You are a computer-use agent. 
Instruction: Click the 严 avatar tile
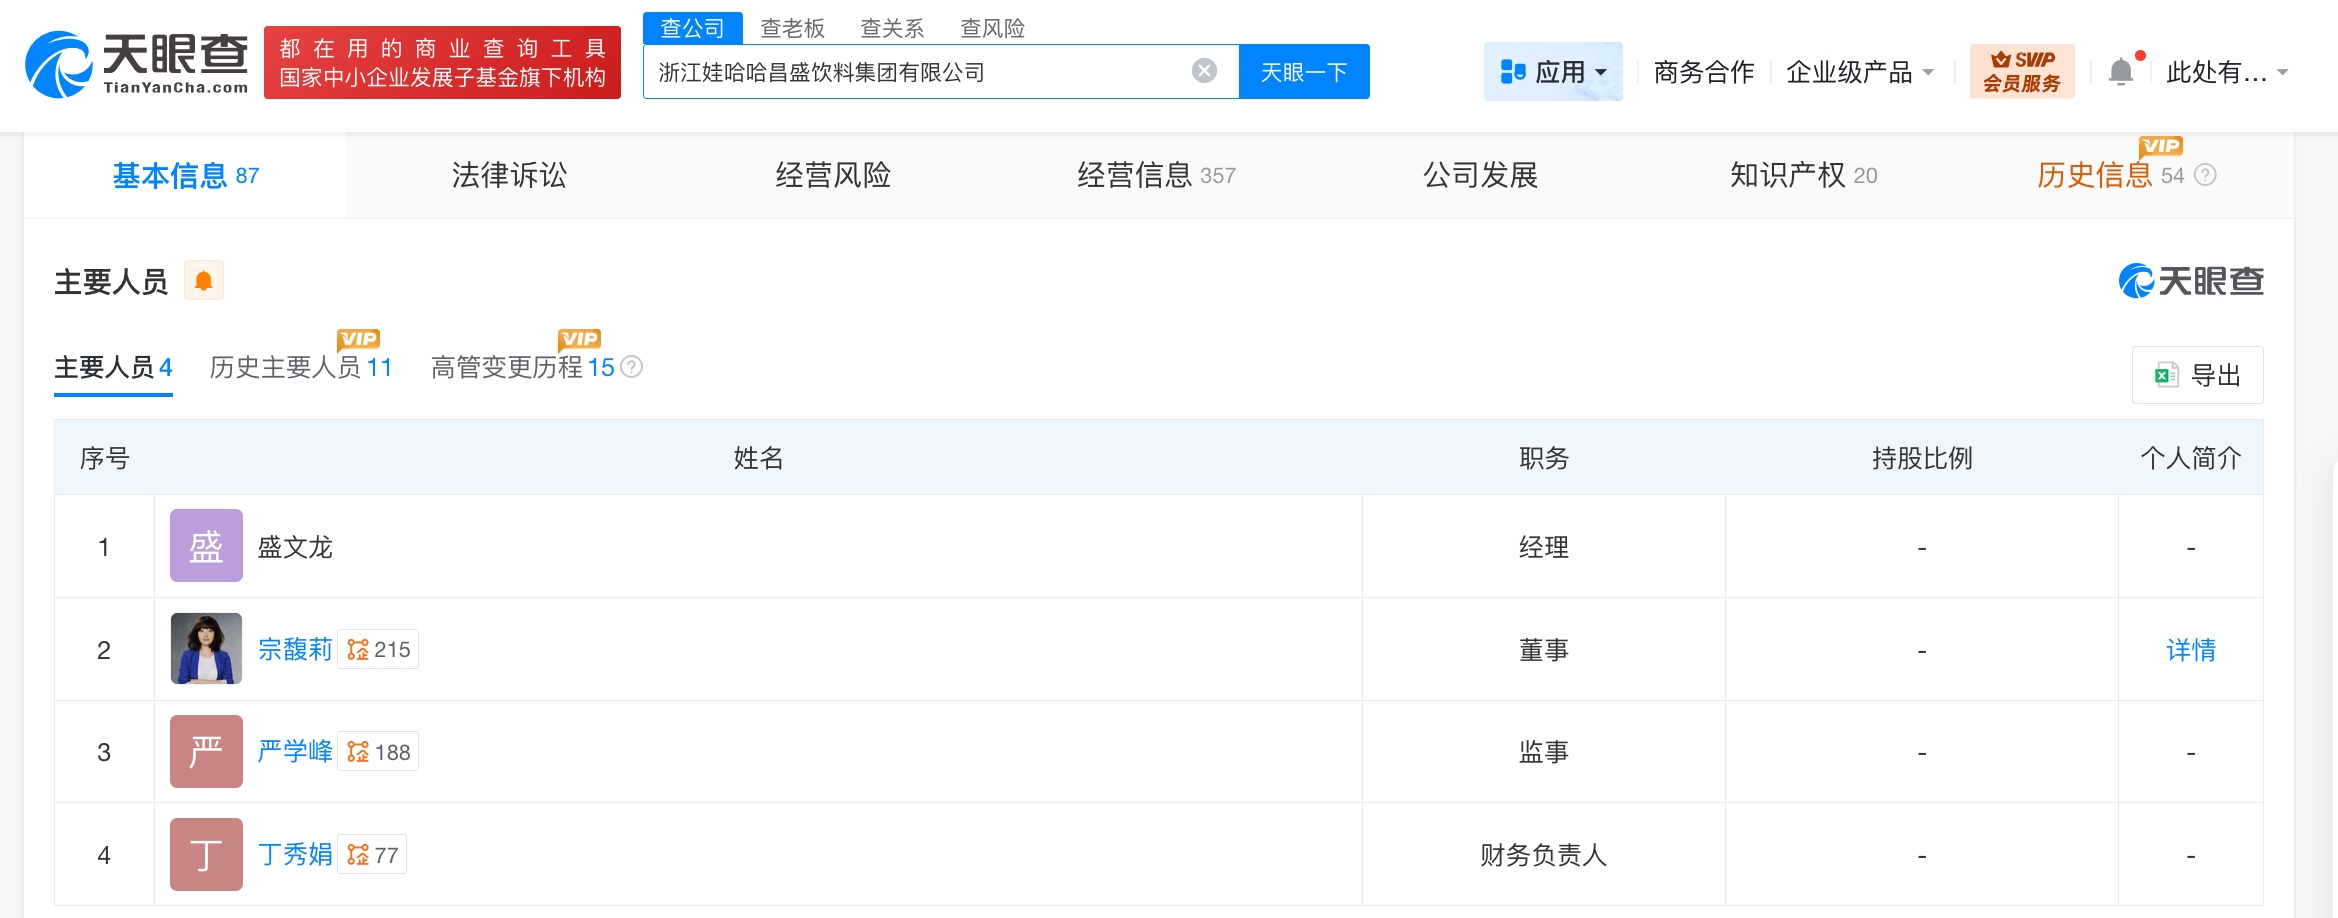click(206, 751)
